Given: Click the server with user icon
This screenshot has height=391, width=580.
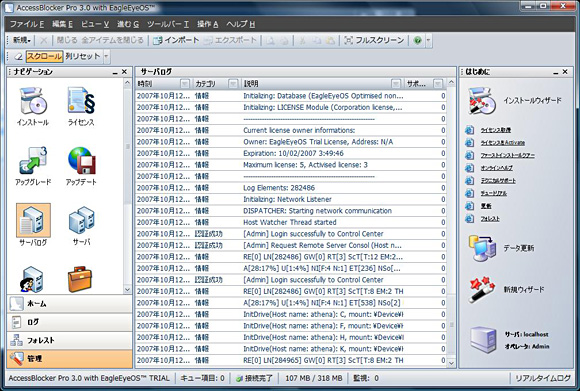Looking at the screenshot, I should coord(33,280).
